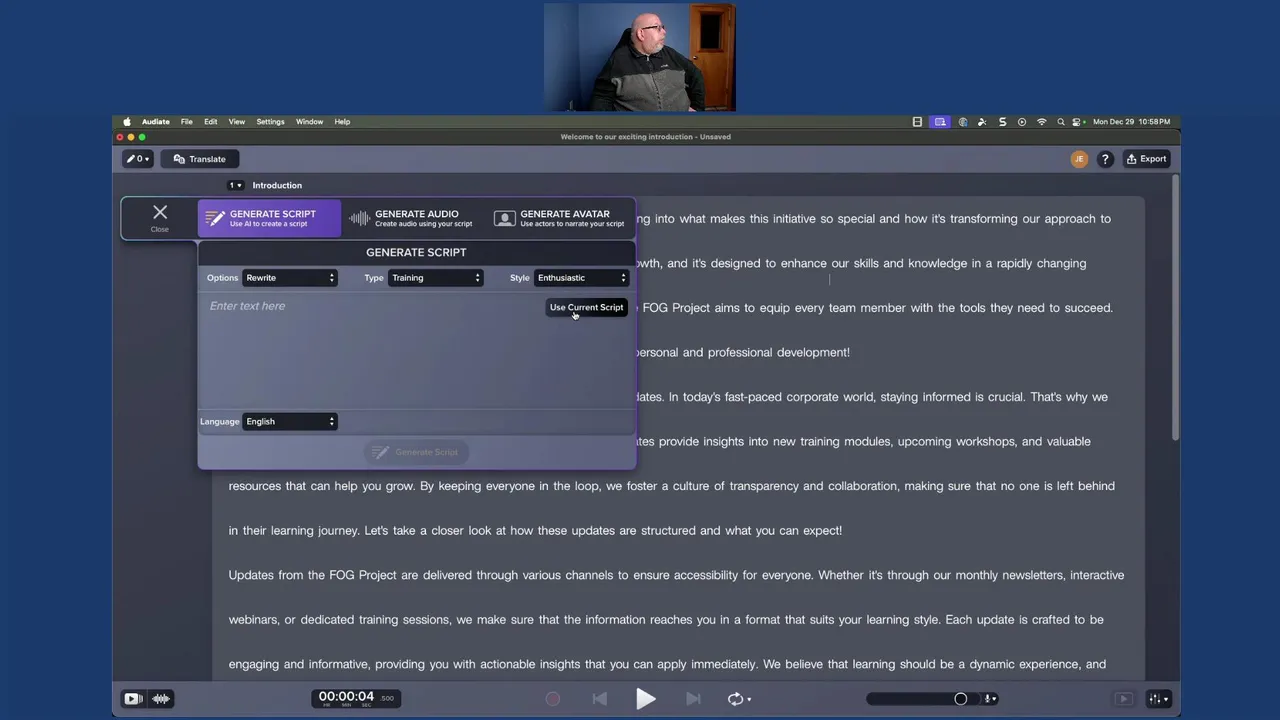Open the Apple menu
The height and width of the screenshot is (720, 1280).
[127, 122]
